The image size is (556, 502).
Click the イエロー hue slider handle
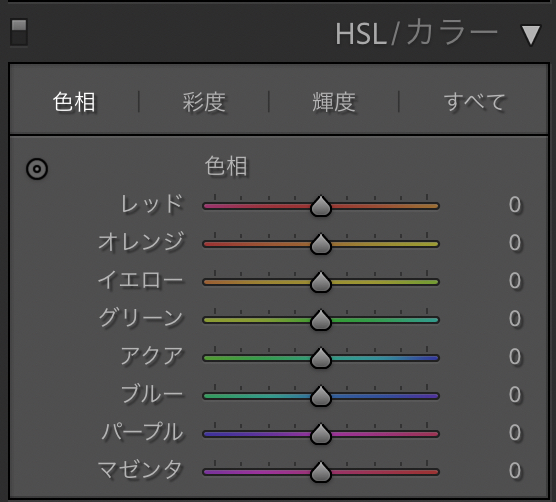point(321,282)
